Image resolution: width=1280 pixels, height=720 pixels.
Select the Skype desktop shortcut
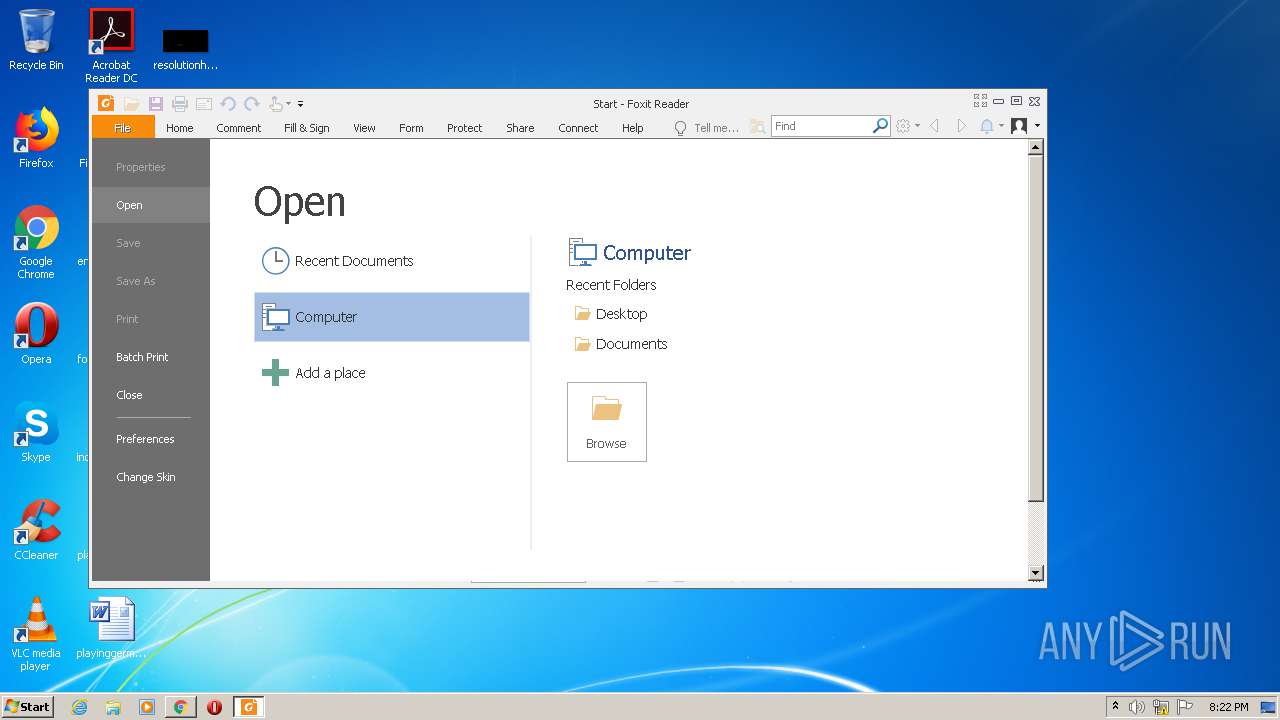pyautogui.click(x=36, y=432)
